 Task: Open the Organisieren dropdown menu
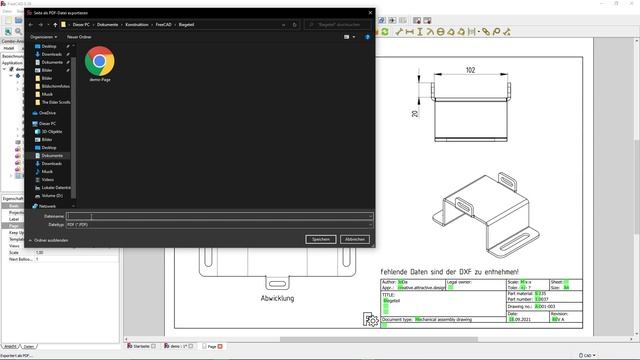click(43, 37)
